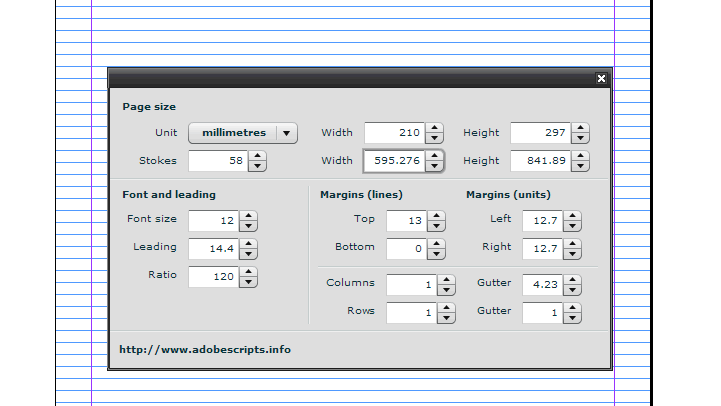
Task: Click the Height field showing 297
Action: tap(541, 133)
